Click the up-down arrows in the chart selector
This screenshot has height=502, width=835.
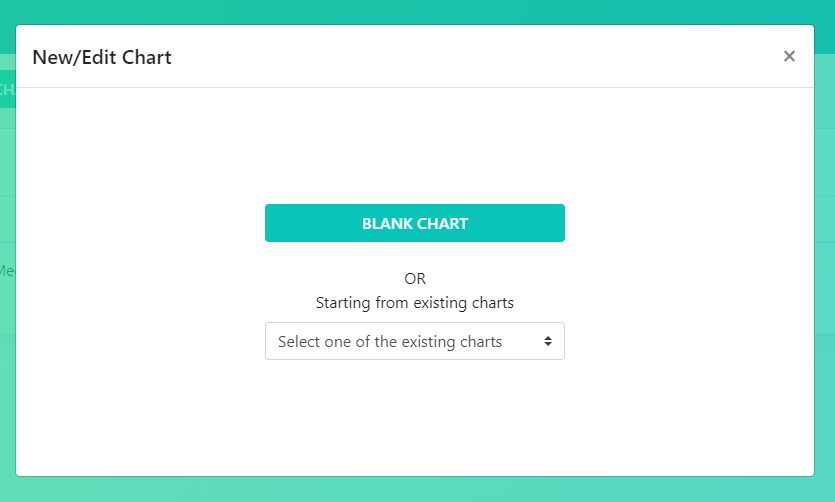(x=548, y=341)
